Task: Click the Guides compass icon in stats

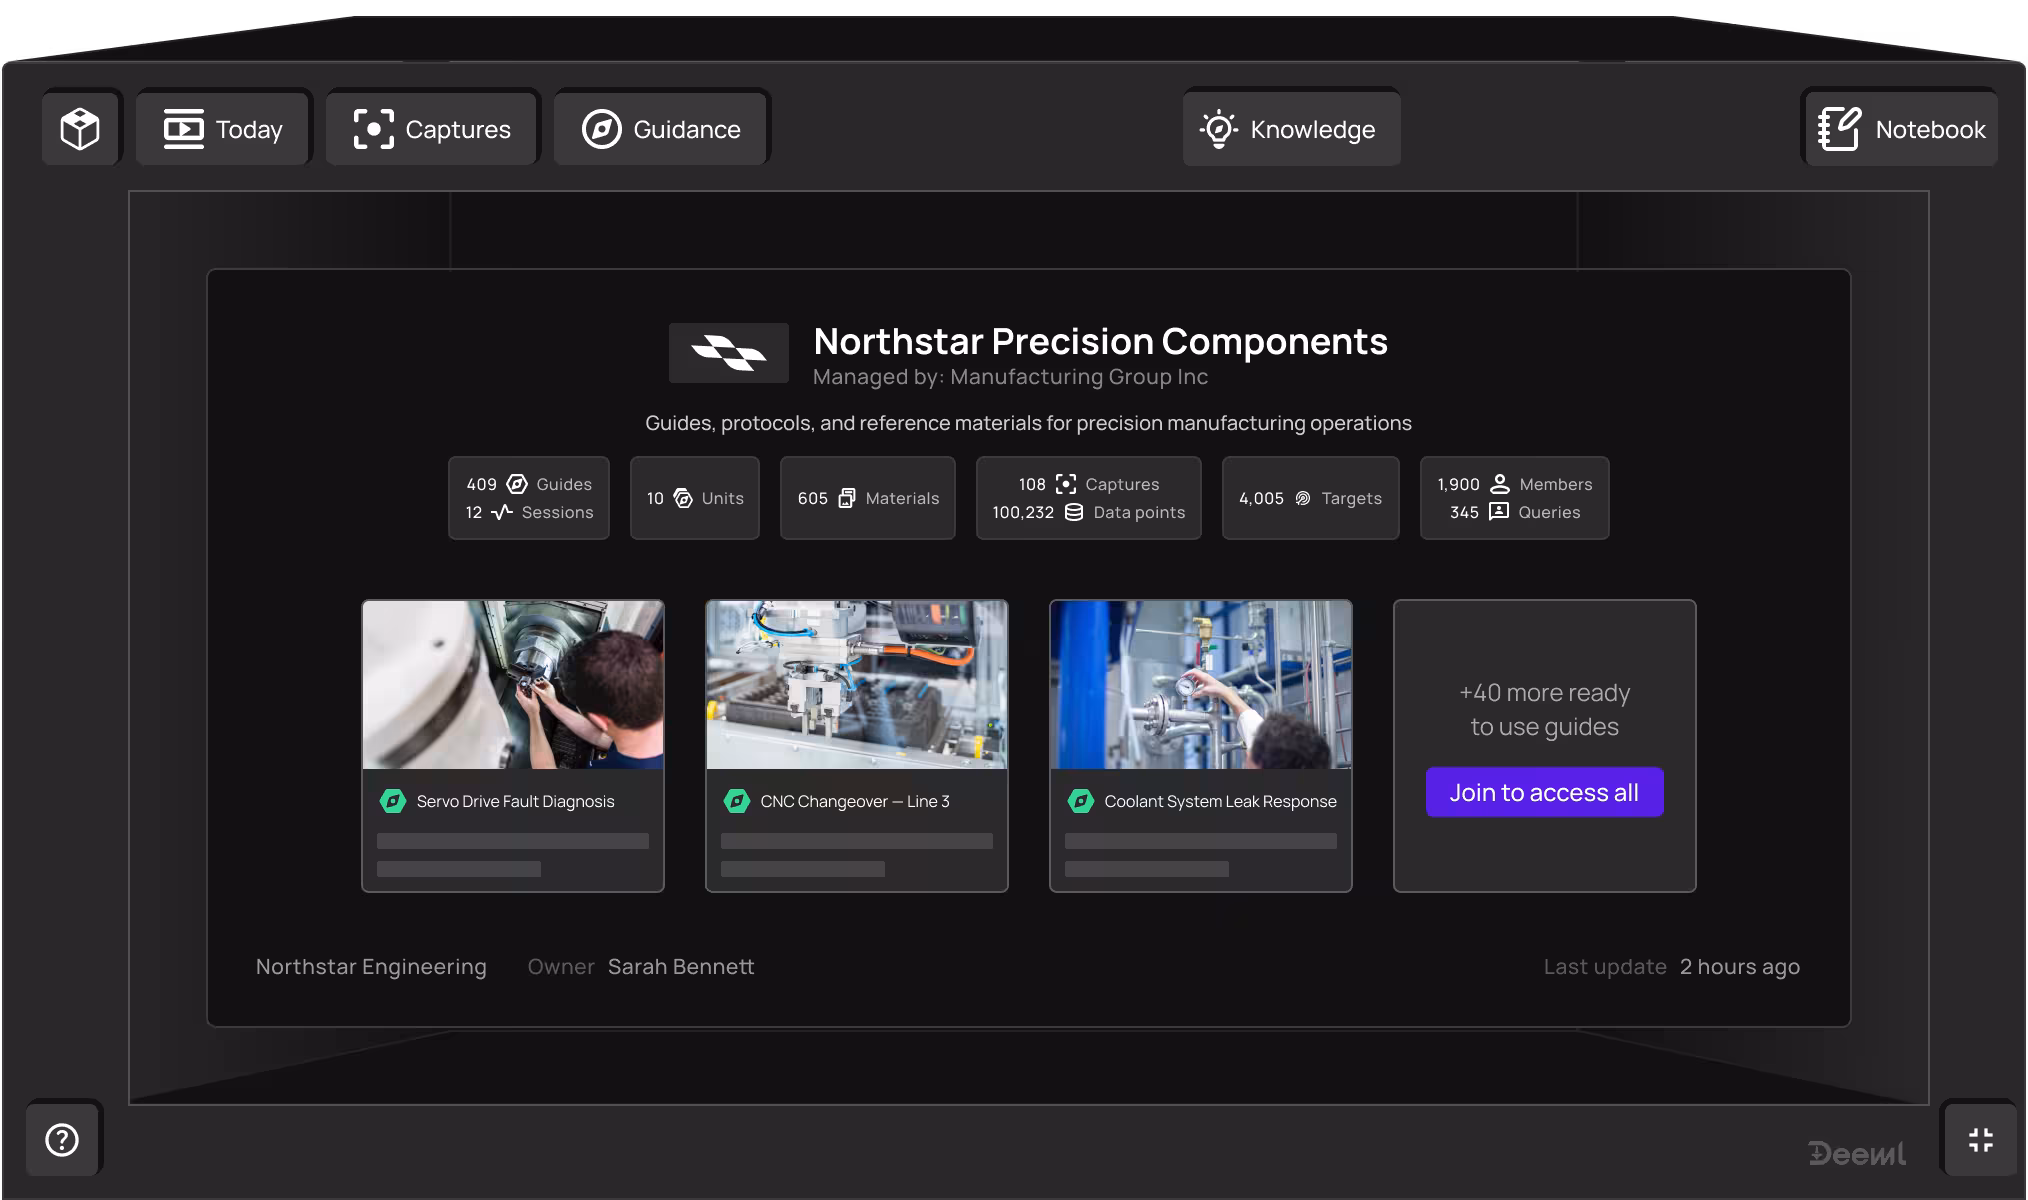Action: [x=517, y=484]
